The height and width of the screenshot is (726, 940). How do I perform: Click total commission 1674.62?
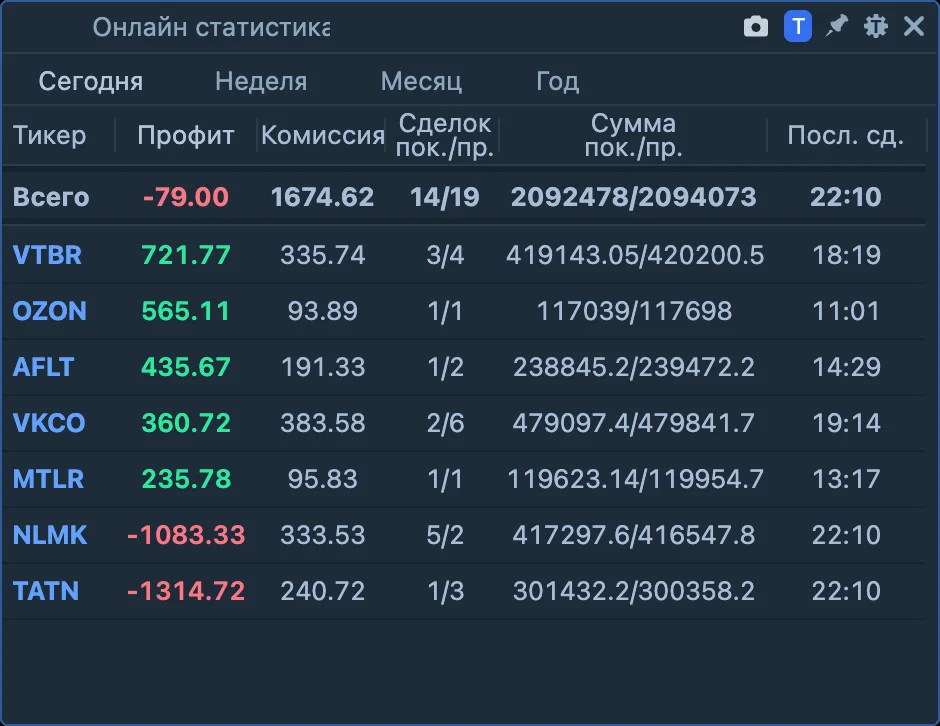(323, 197)
